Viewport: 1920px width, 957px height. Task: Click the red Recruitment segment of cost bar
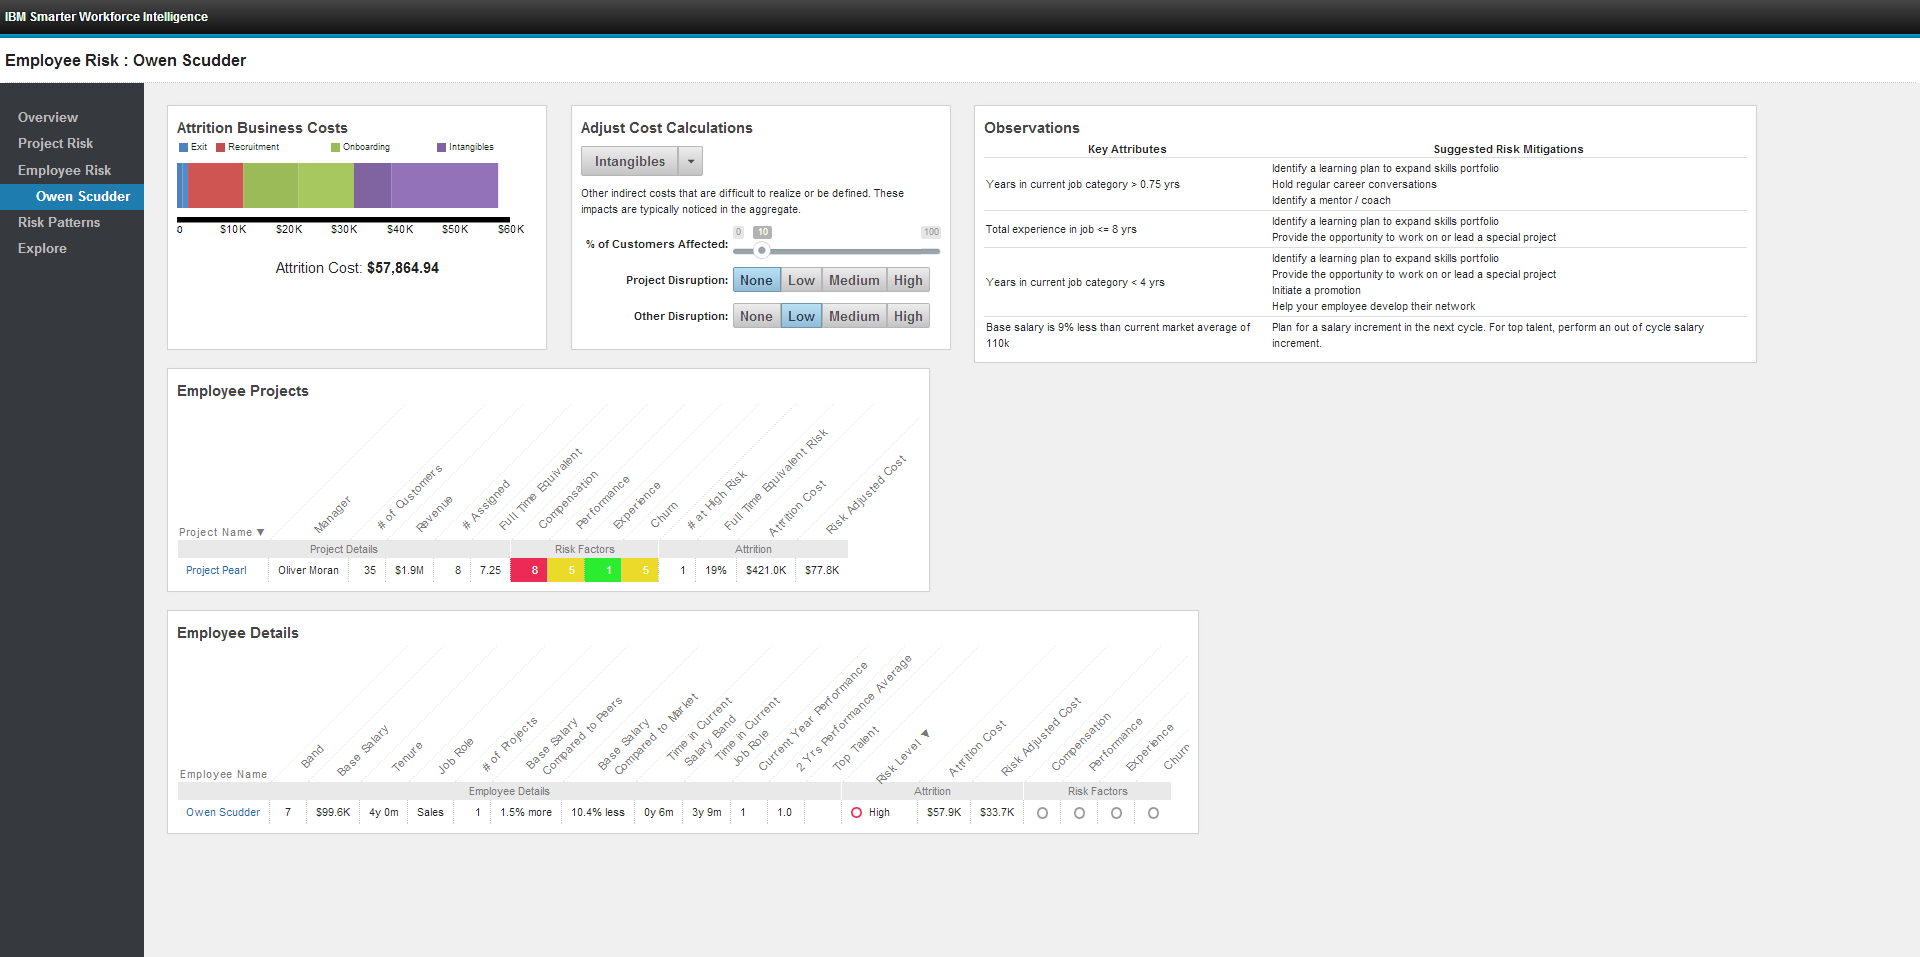[x=215, y=185]
